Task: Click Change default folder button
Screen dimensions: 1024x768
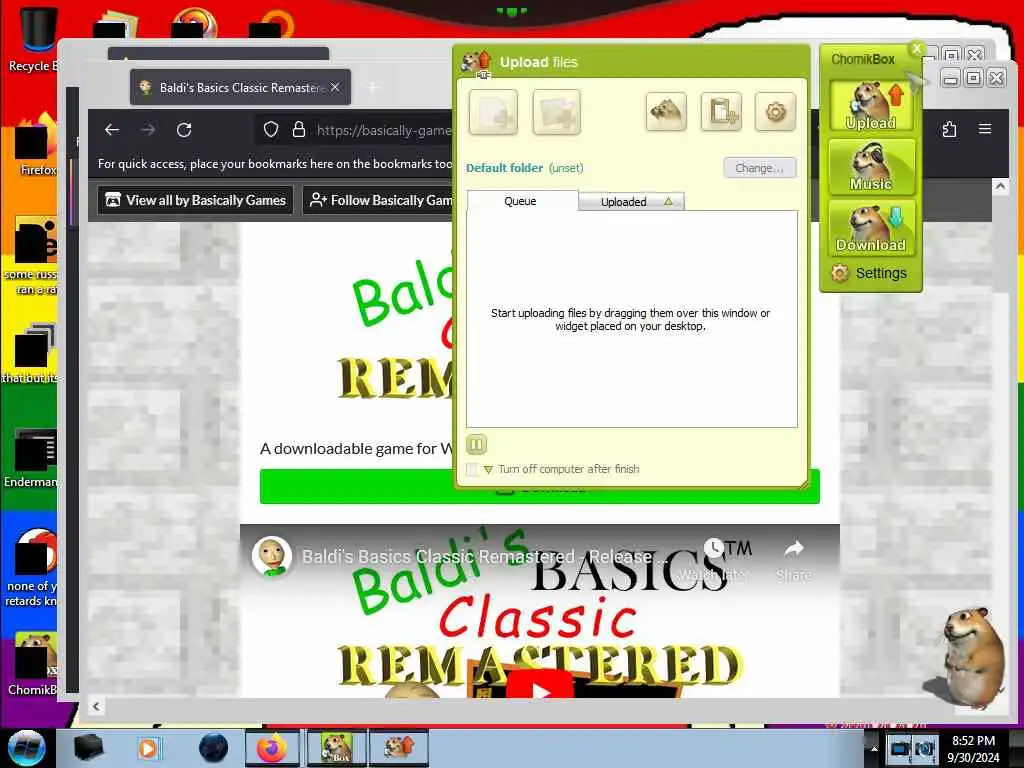Action: click(x=760, y=168)
